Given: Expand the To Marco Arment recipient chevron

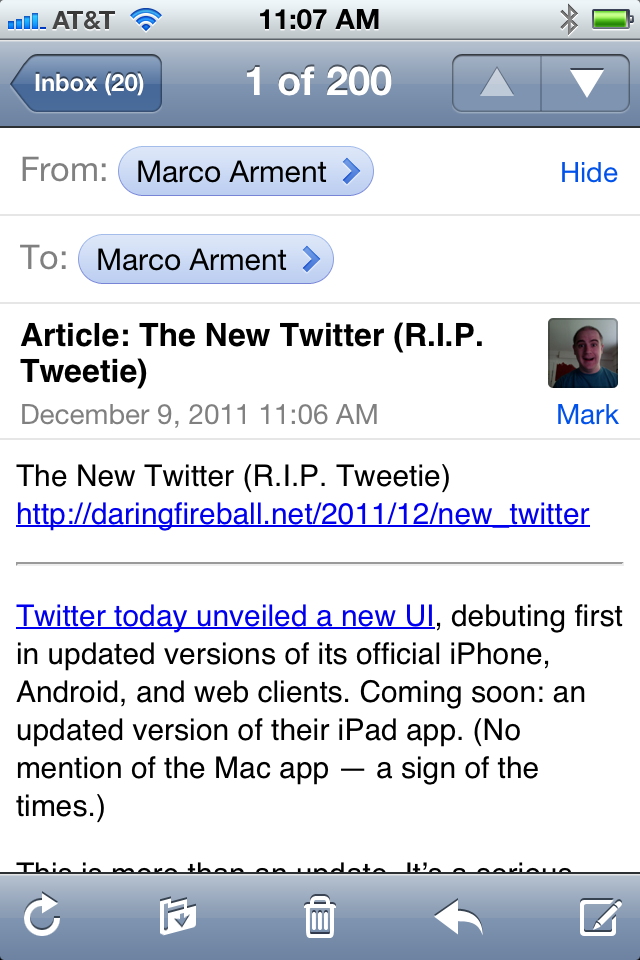Looking at the screenshot, I should pos(310,260).
